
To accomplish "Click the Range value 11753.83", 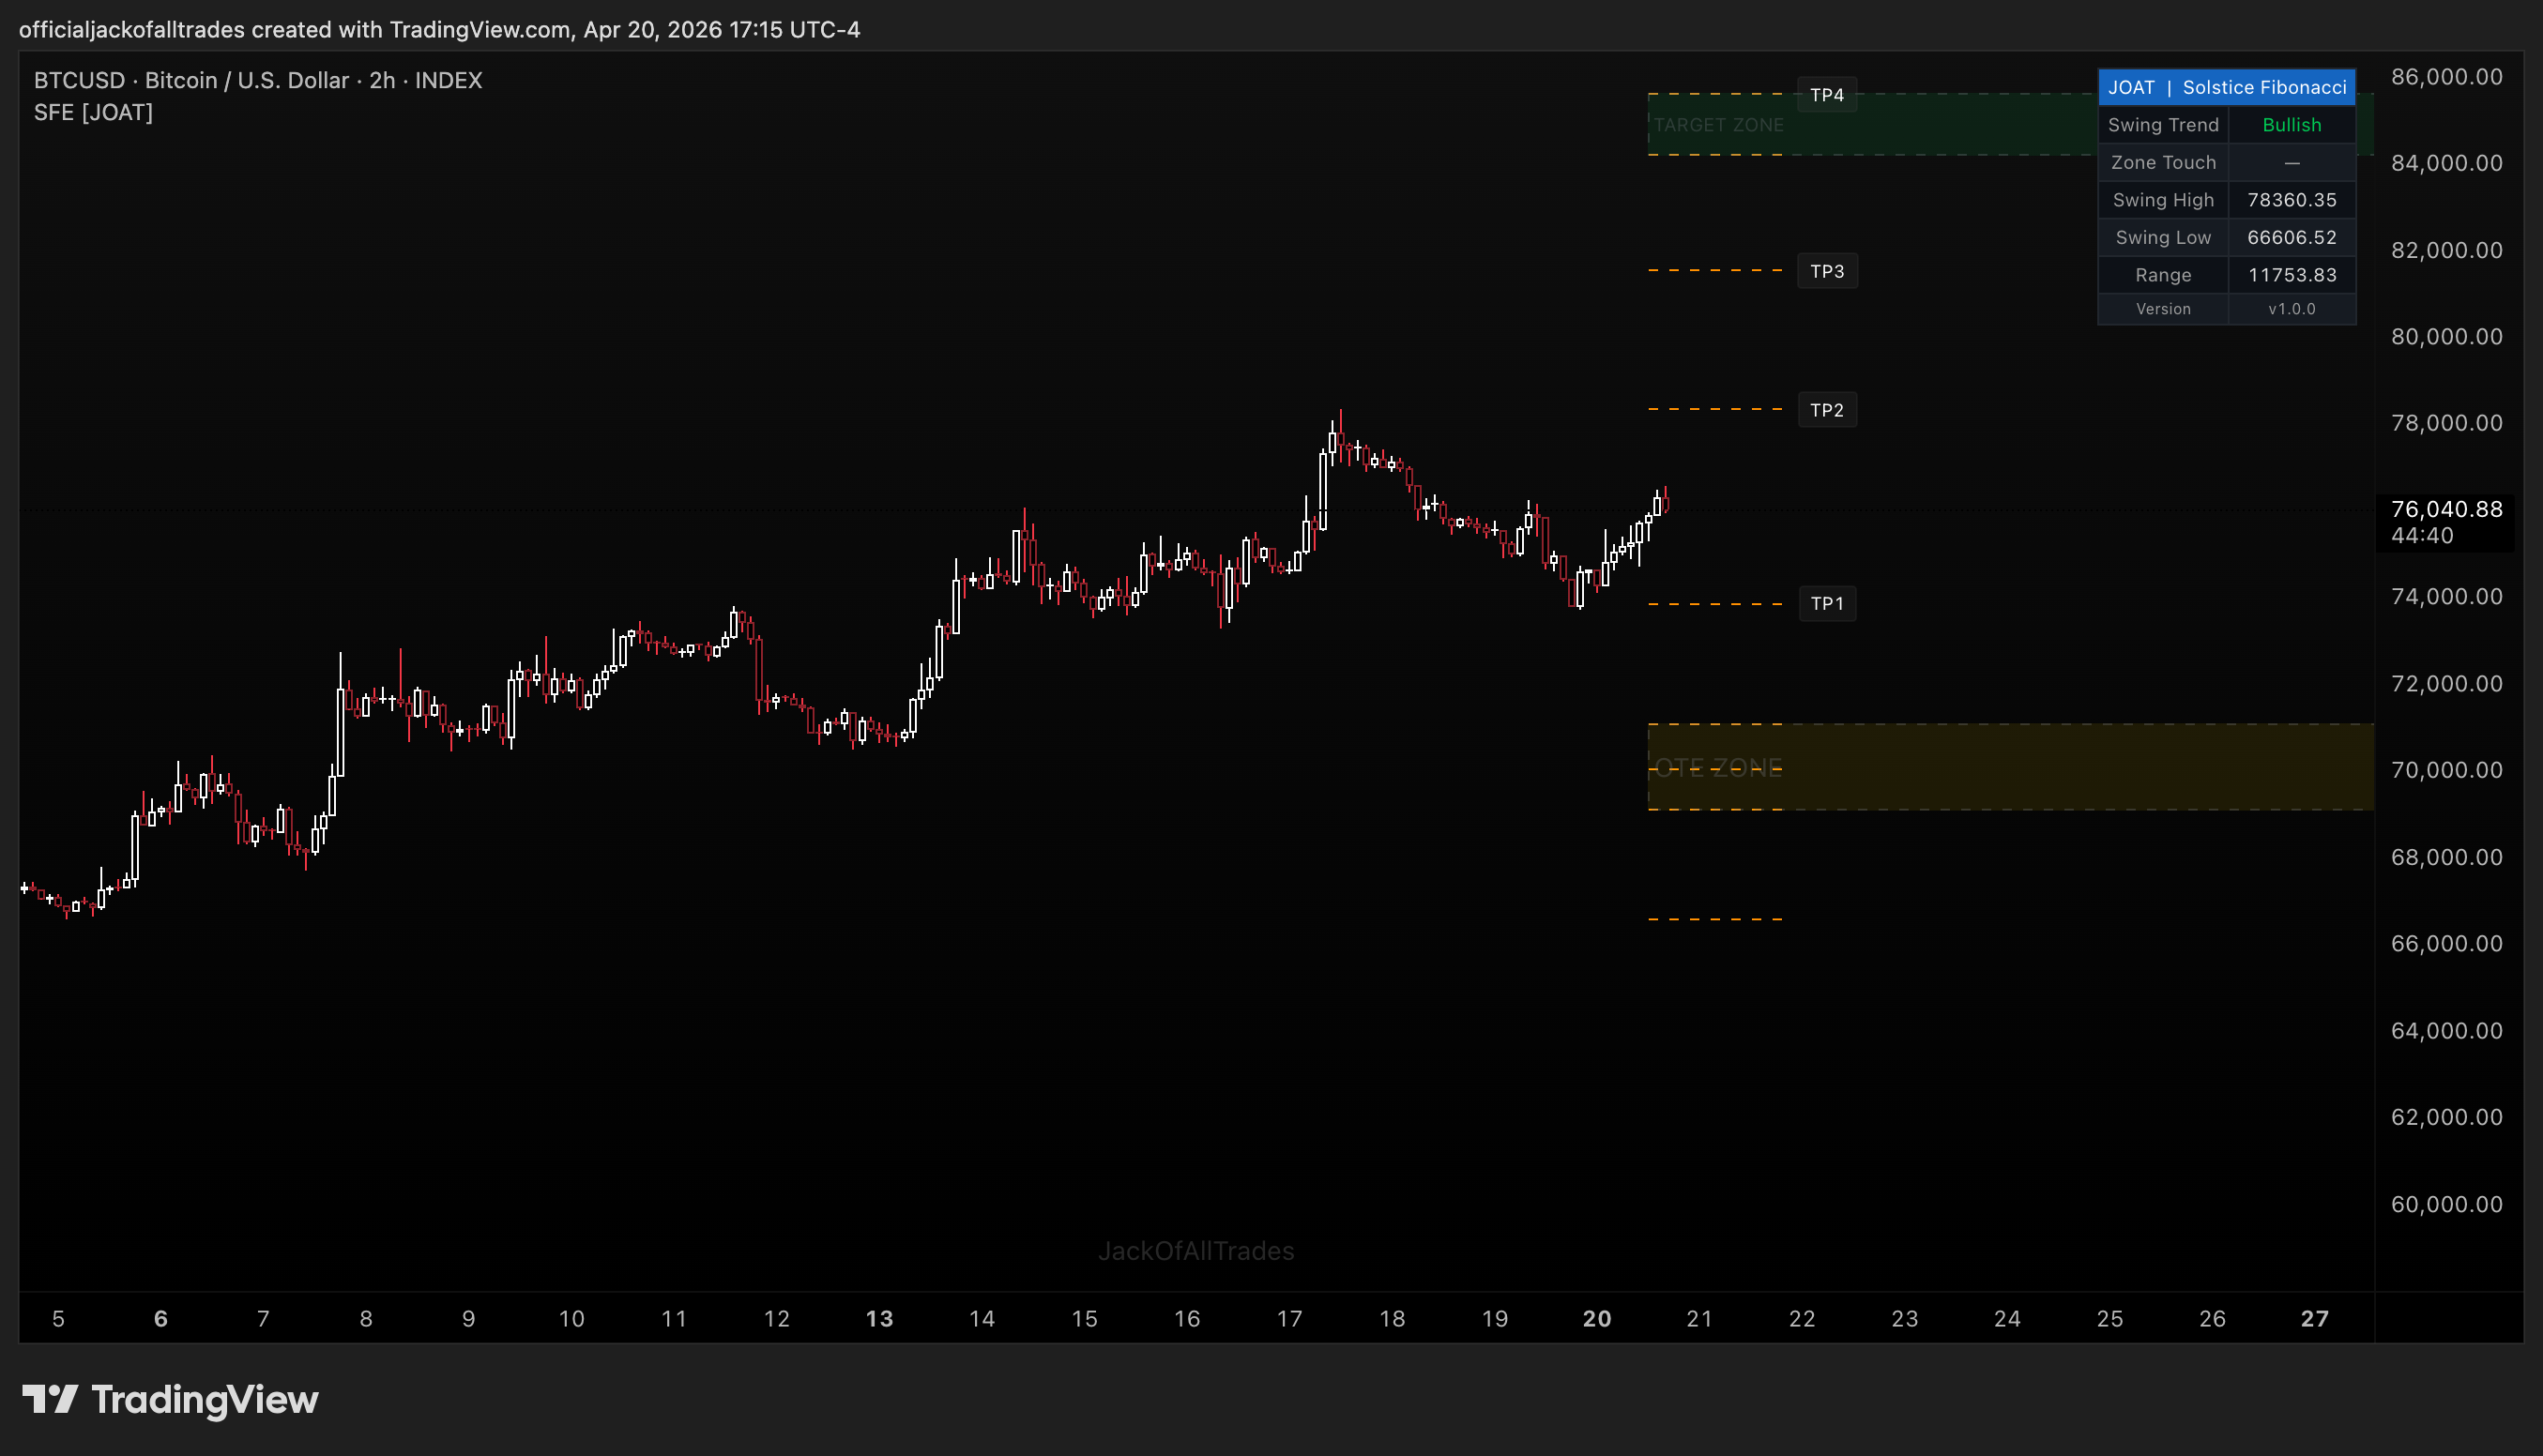I will point(2291,275).
